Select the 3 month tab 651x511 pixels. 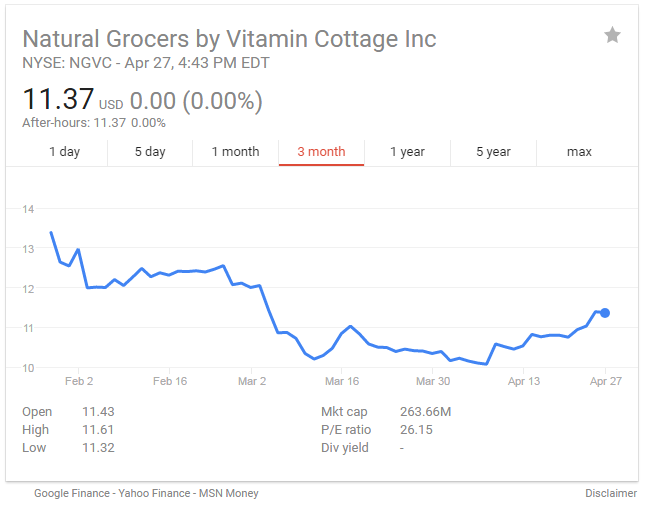point(321,152)
